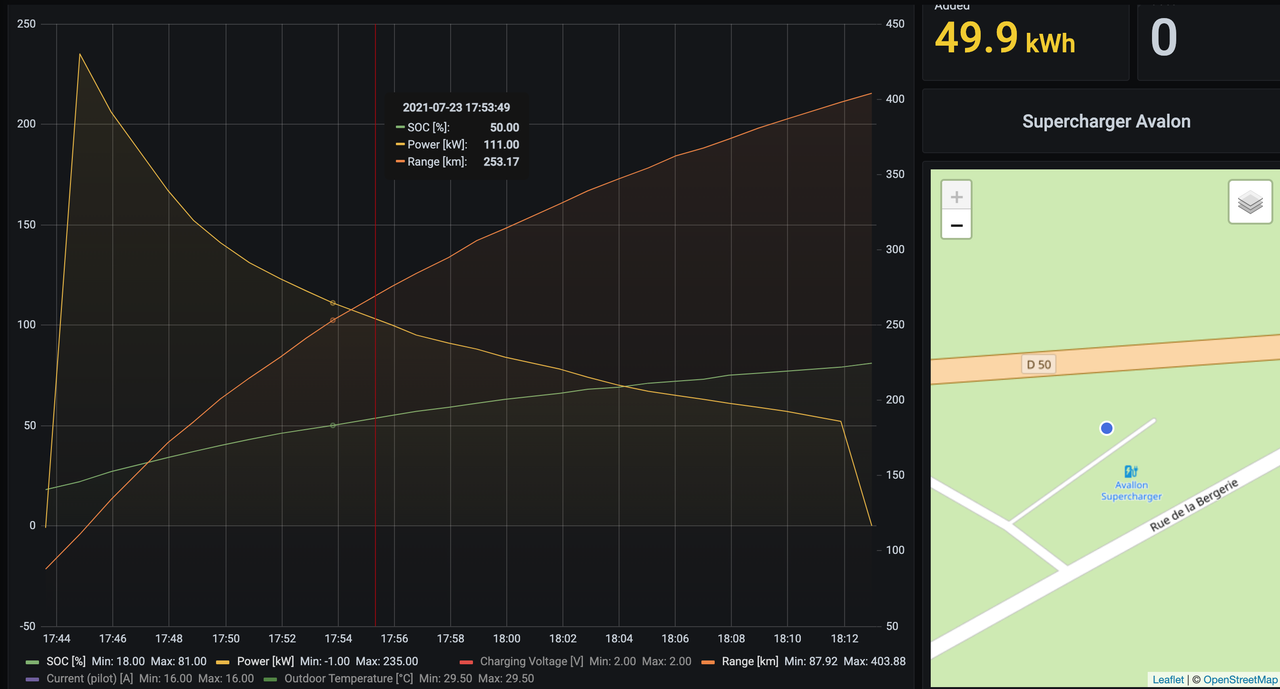Image resolution: width=1280 pixels, height=689 pixels.
Task: Click SOC legend Max: 81.00 value
Action: [x=178, y=661]
